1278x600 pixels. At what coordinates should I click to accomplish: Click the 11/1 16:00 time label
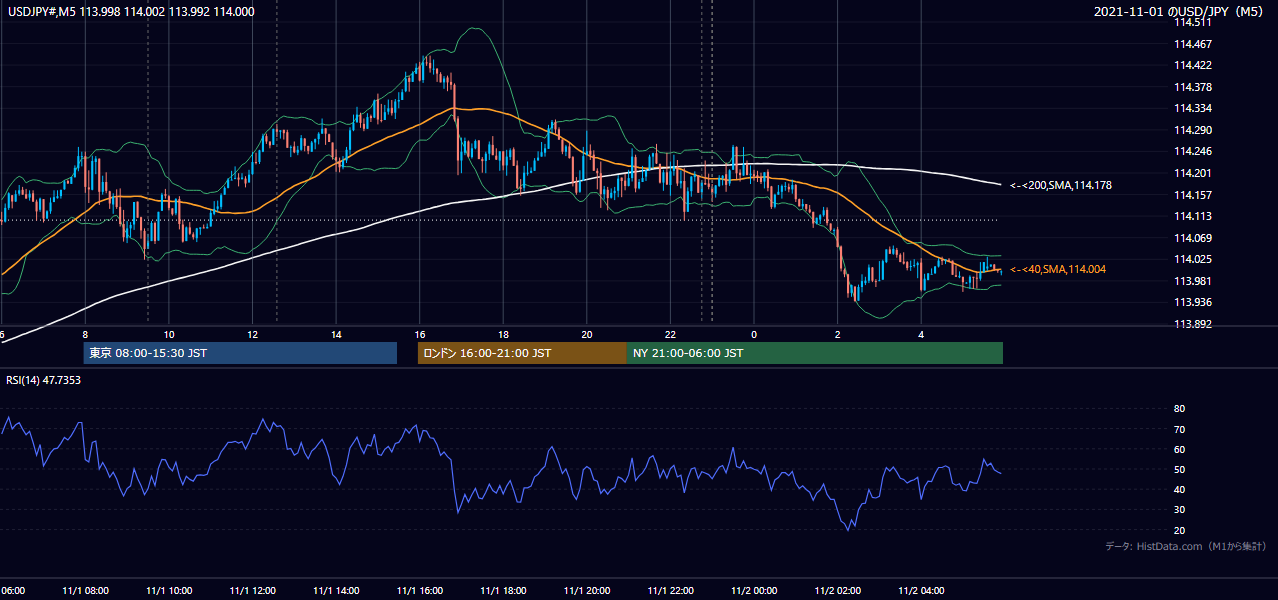[420, 591]
